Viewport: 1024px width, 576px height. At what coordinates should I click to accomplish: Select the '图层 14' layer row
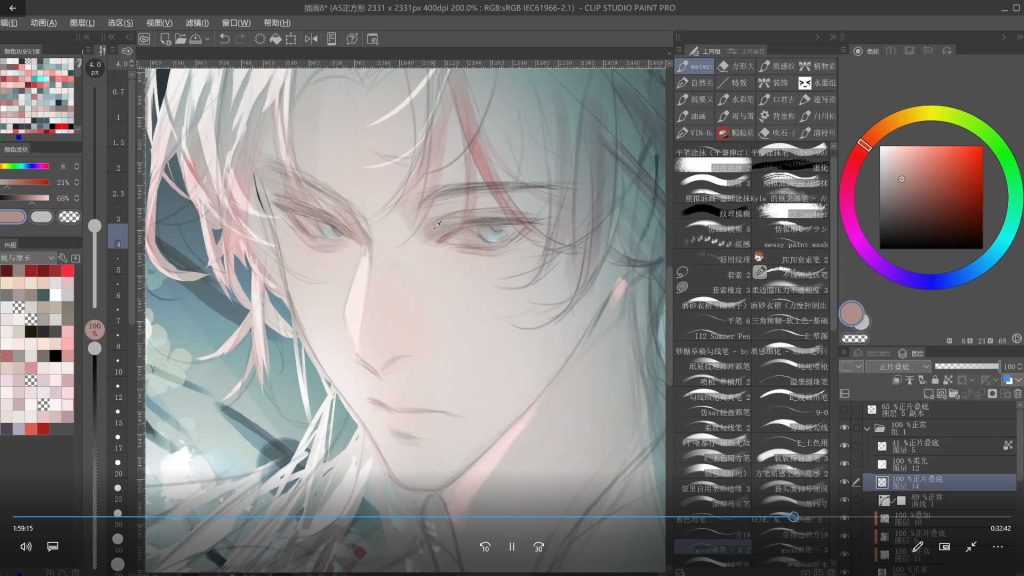point(939,482)
